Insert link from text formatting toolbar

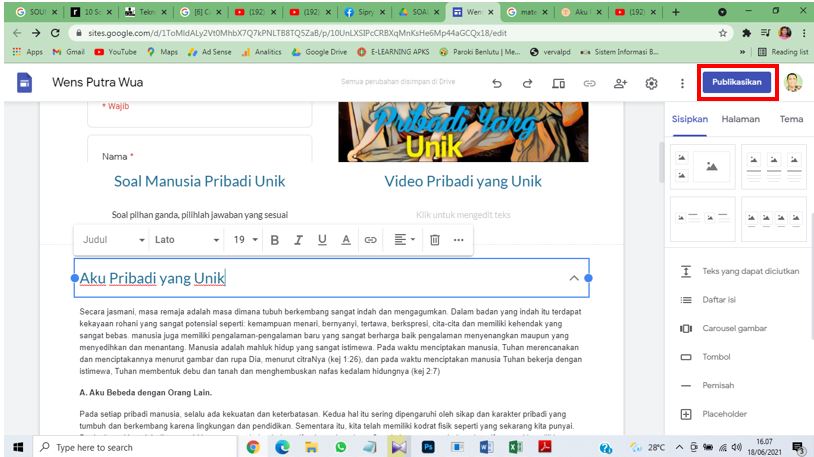click(x=370, y=240)
